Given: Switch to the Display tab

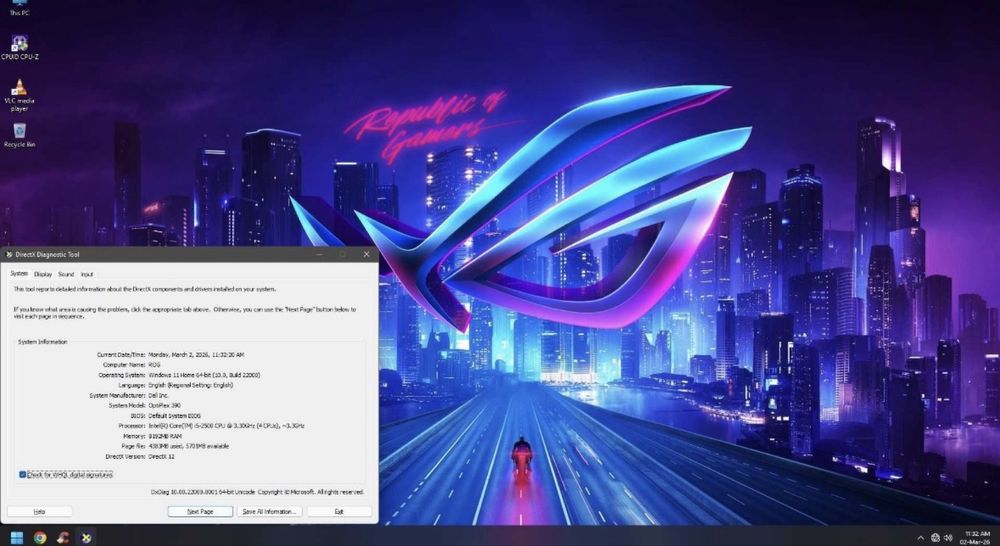Looking at the screenshot, I should pyautogui.click(x=43, y=274).
